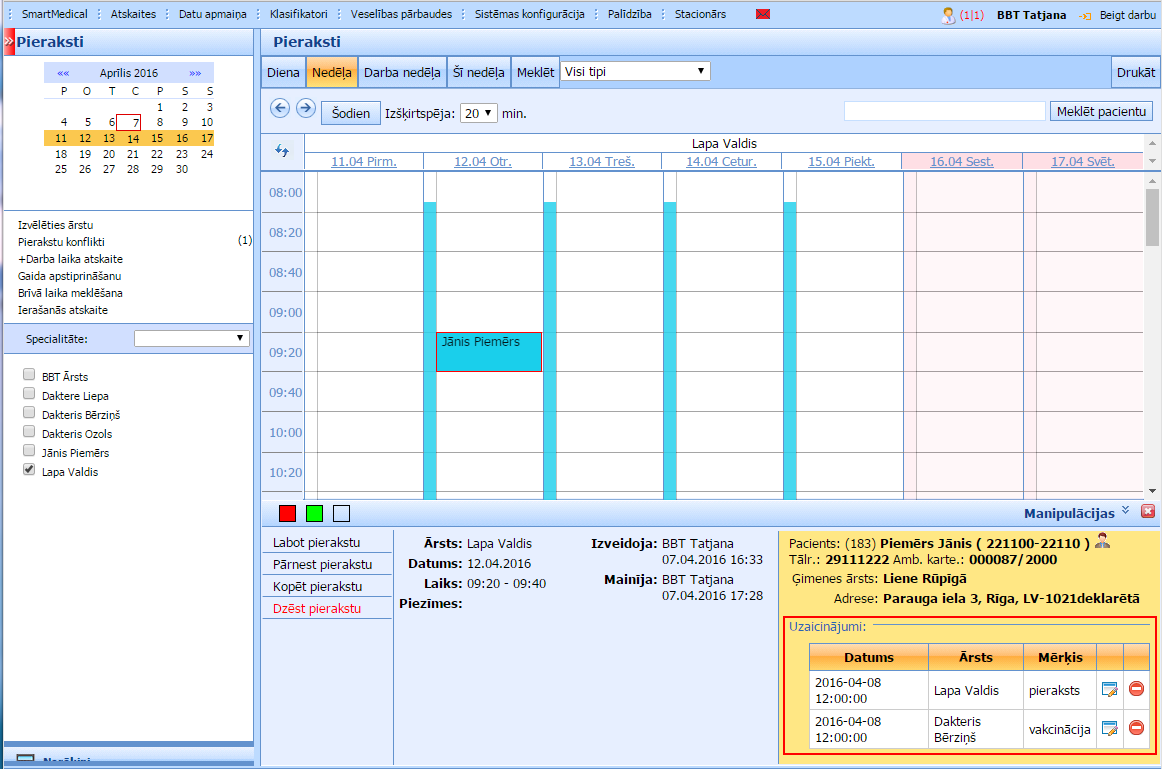This screenshot has height=769, width=1162.
Task: Delete the pieraksts reminder for Lapa Valdis
Action: point(1136,689)
